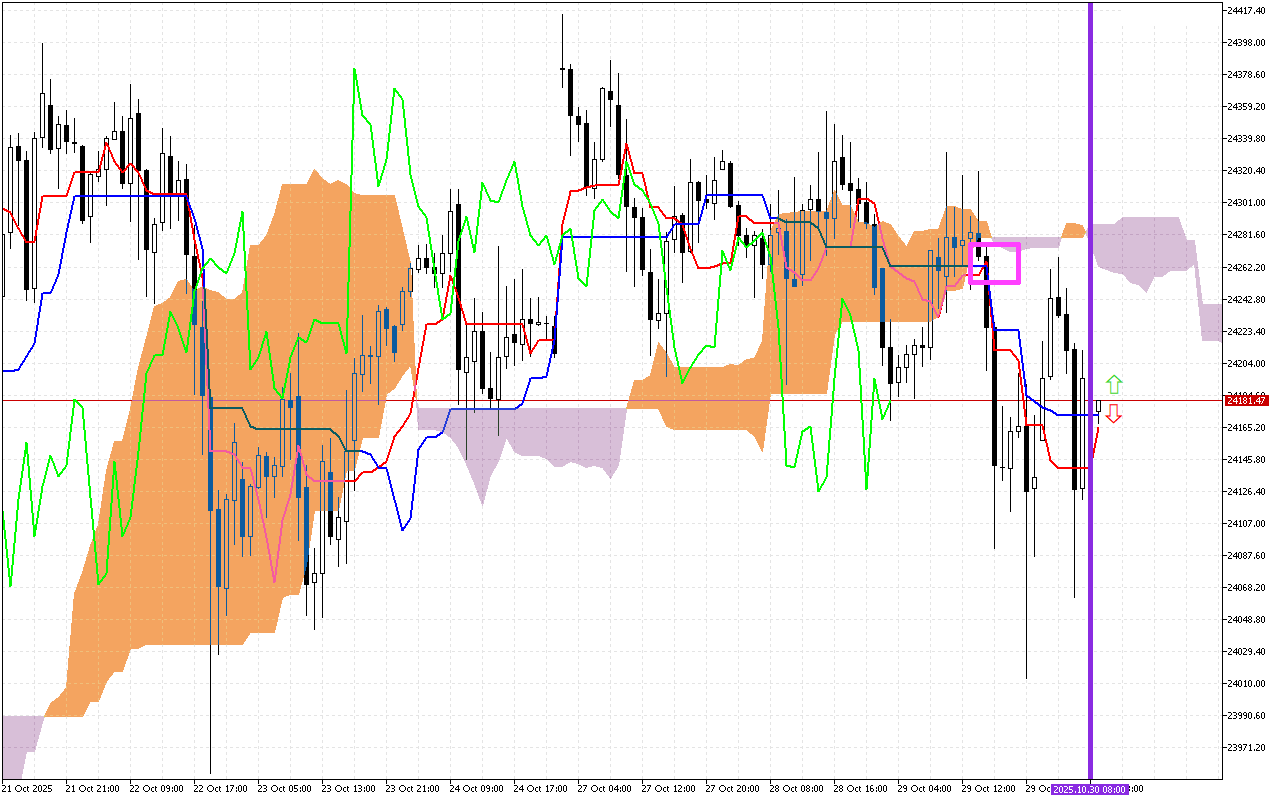Click the 24301.00 price axis label
Screen dimensions: 1280x800
[x=1246, y=203]
